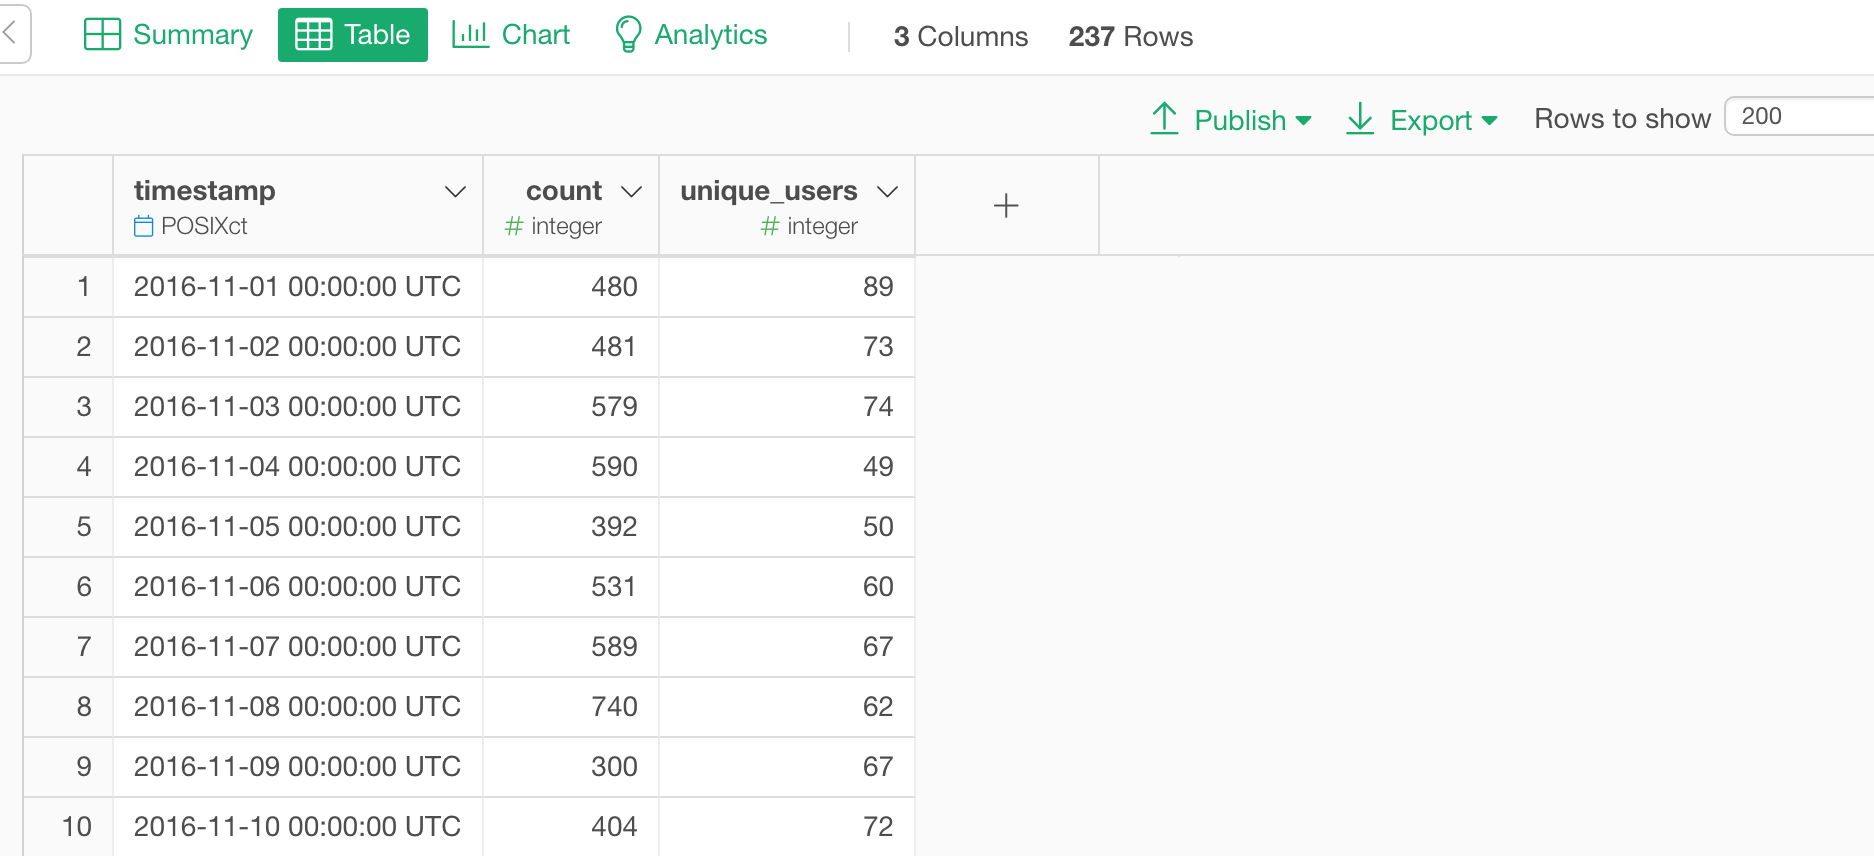Add a new column with plus button

click(1006, 205)
